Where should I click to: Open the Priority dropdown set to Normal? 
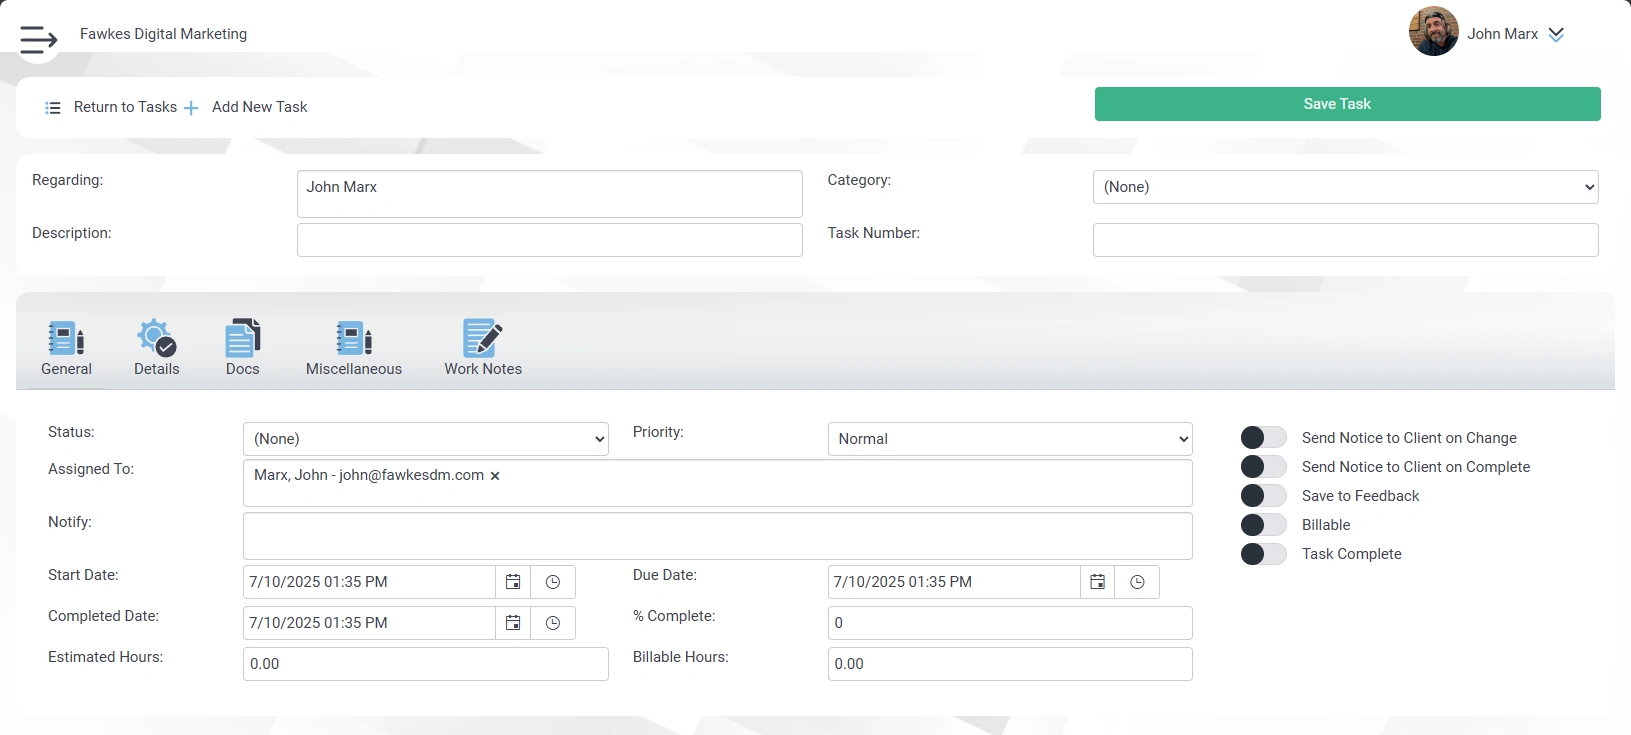point(1009,439)
